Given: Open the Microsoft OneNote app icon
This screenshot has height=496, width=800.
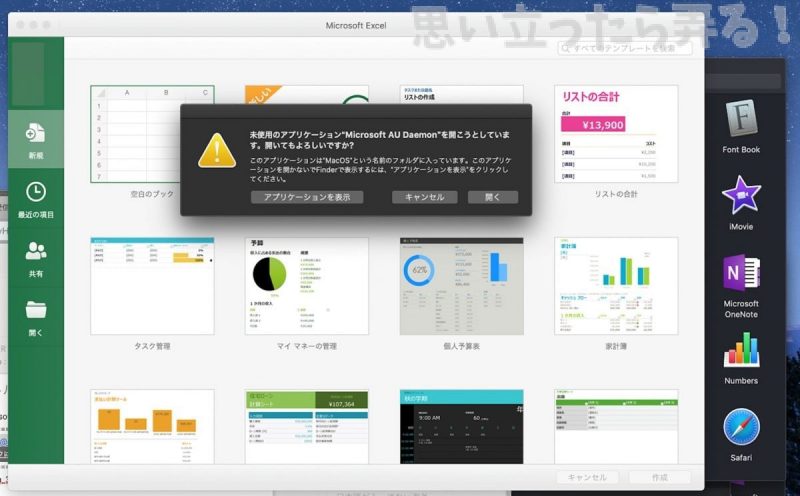Looking at the screenshot, I should coord(741,273).
